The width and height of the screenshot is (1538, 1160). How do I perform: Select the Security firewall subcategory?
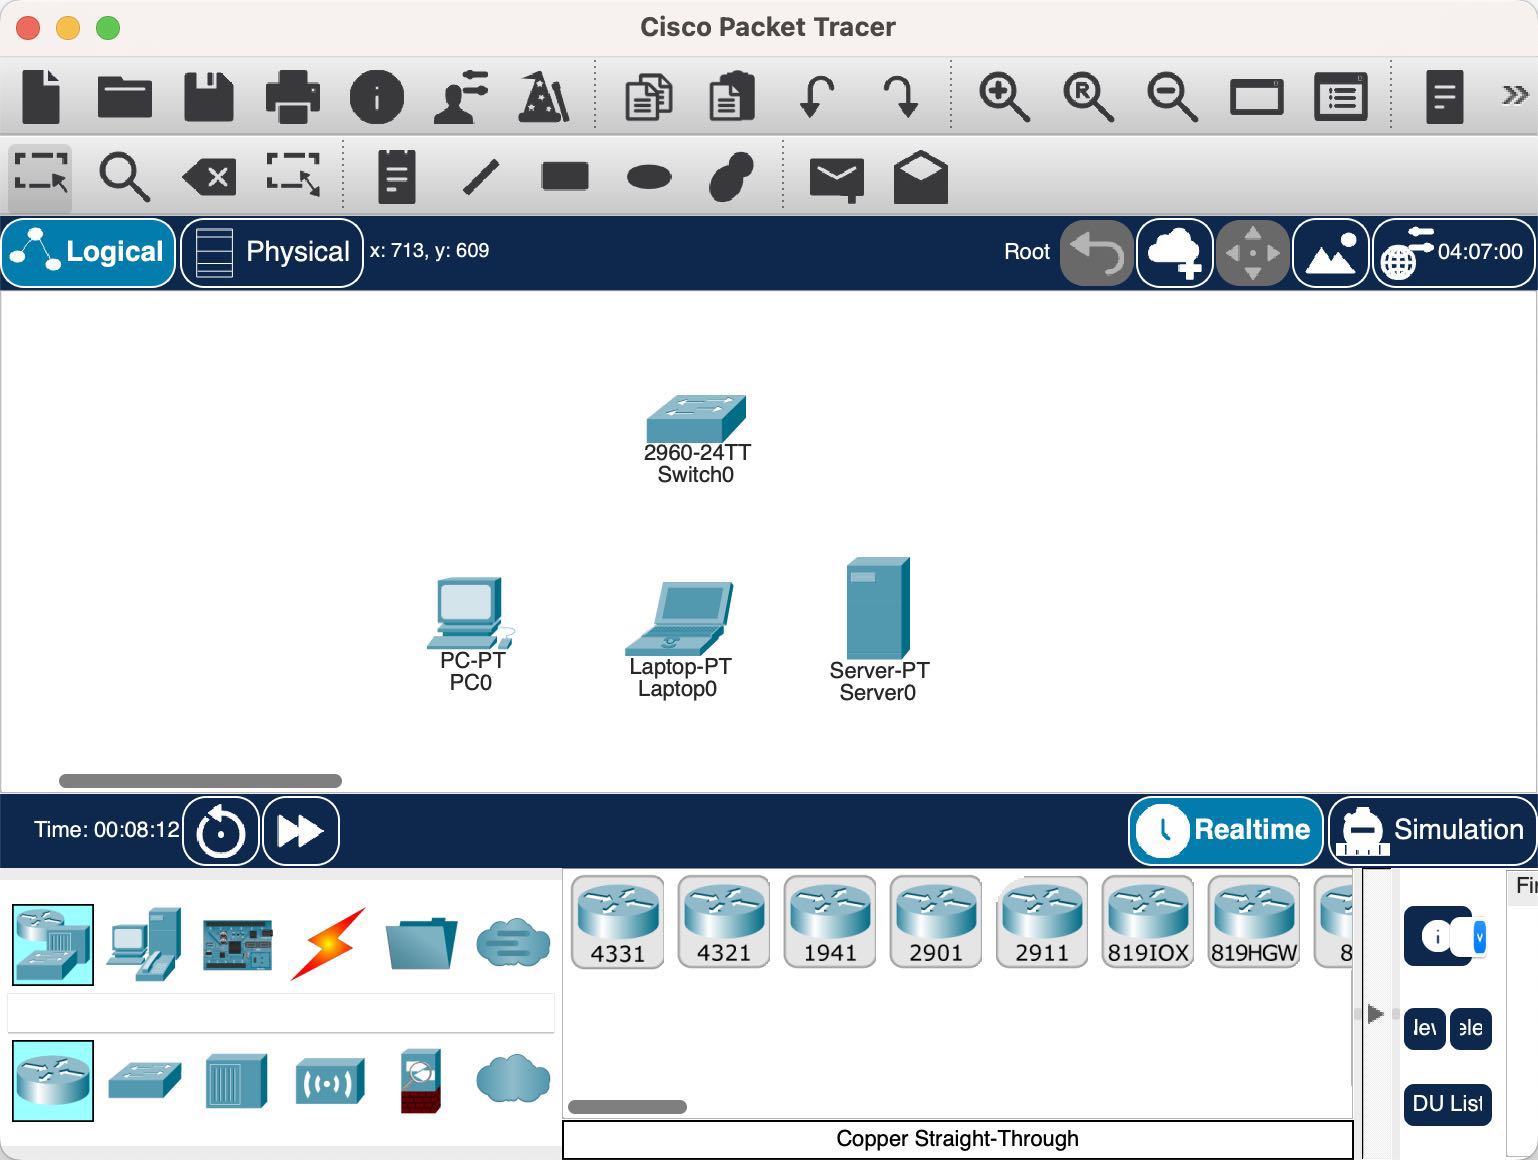click(x=421, y=1081)
